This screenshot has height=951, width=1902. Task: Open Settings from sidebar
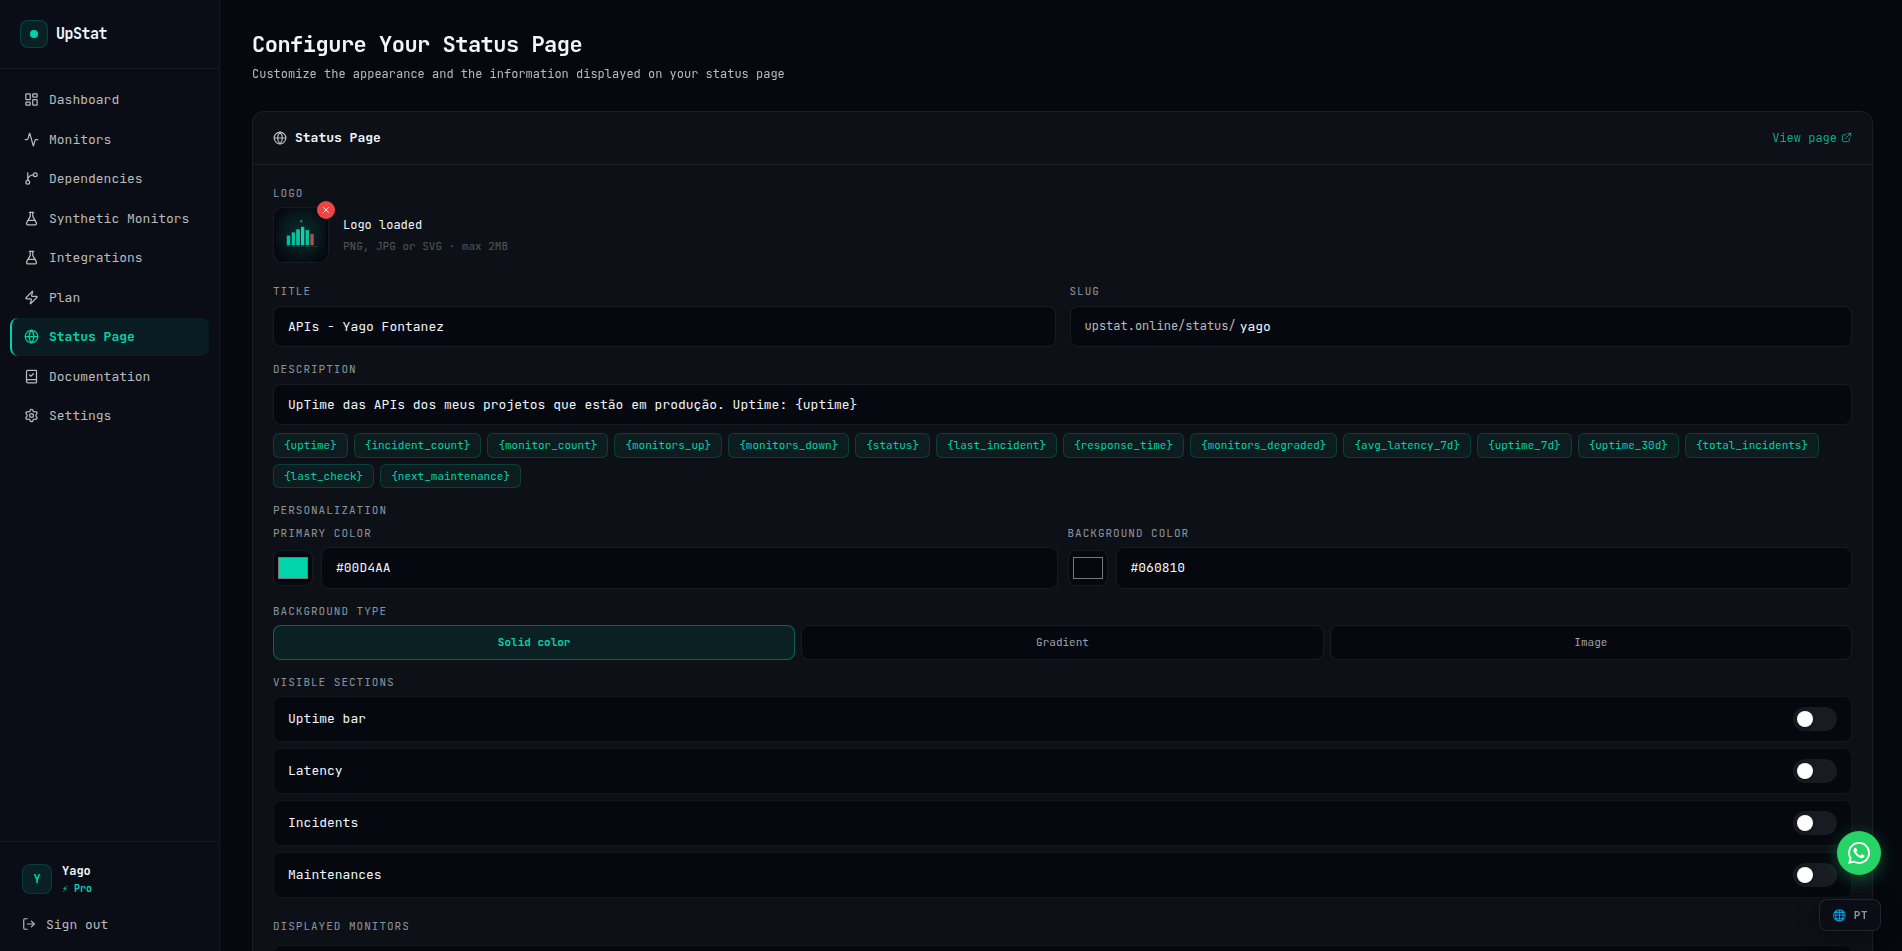pyautogui.click(x=109, y=416)
